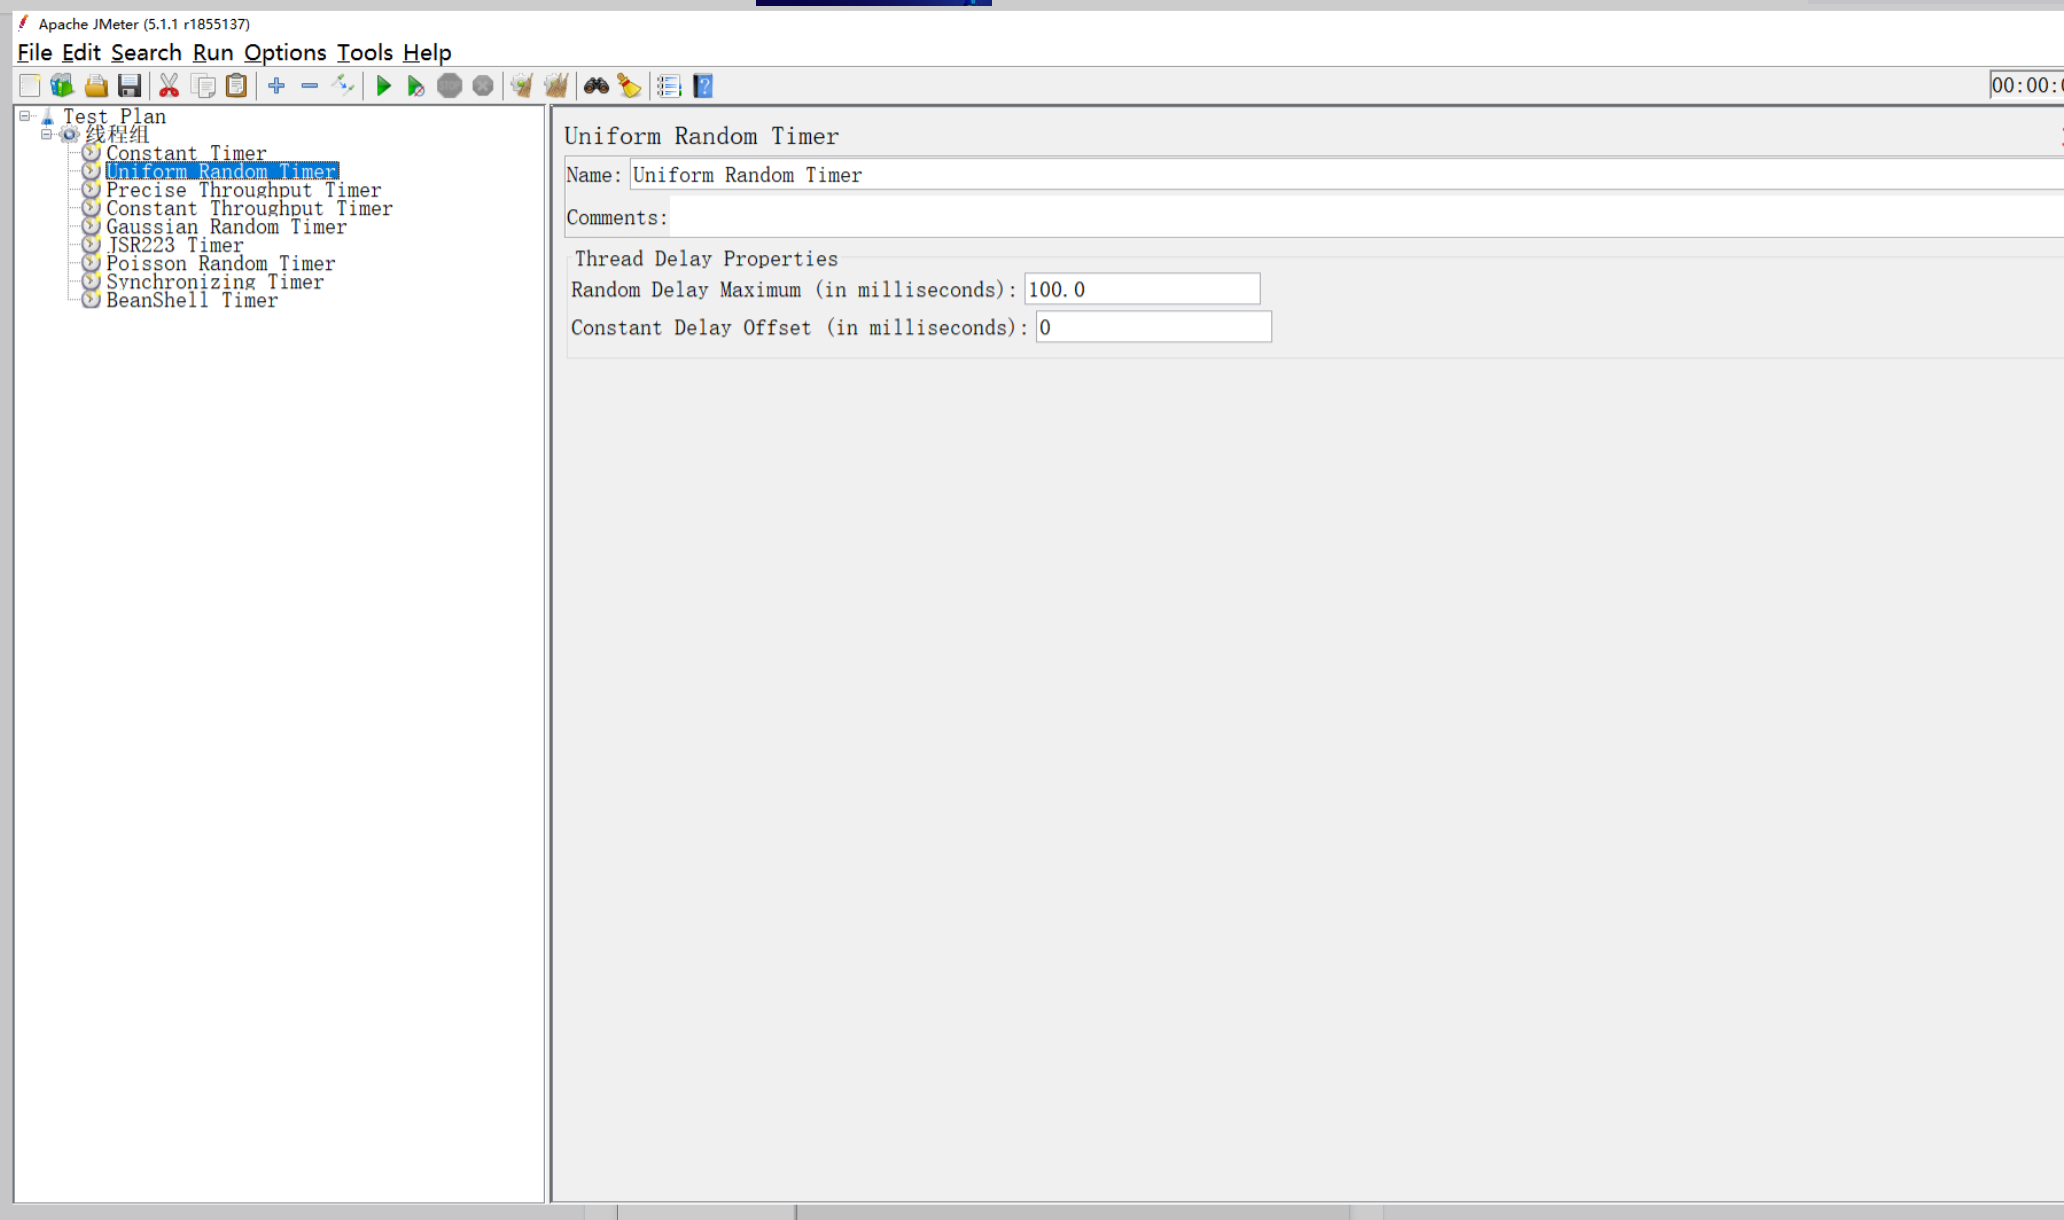
Task: Click the Cut scissors icon
Action: click(169, 86)
